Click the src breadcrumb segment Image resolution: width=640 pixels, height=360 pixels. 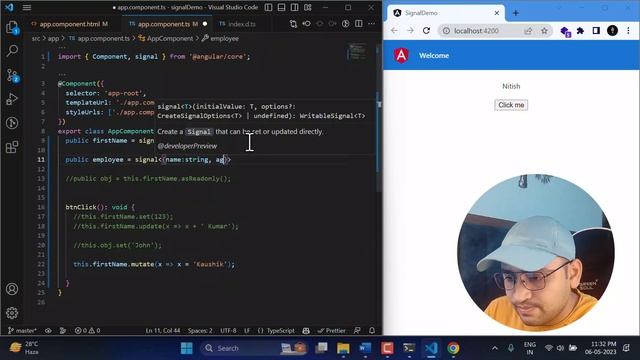[x=36, y=39]
